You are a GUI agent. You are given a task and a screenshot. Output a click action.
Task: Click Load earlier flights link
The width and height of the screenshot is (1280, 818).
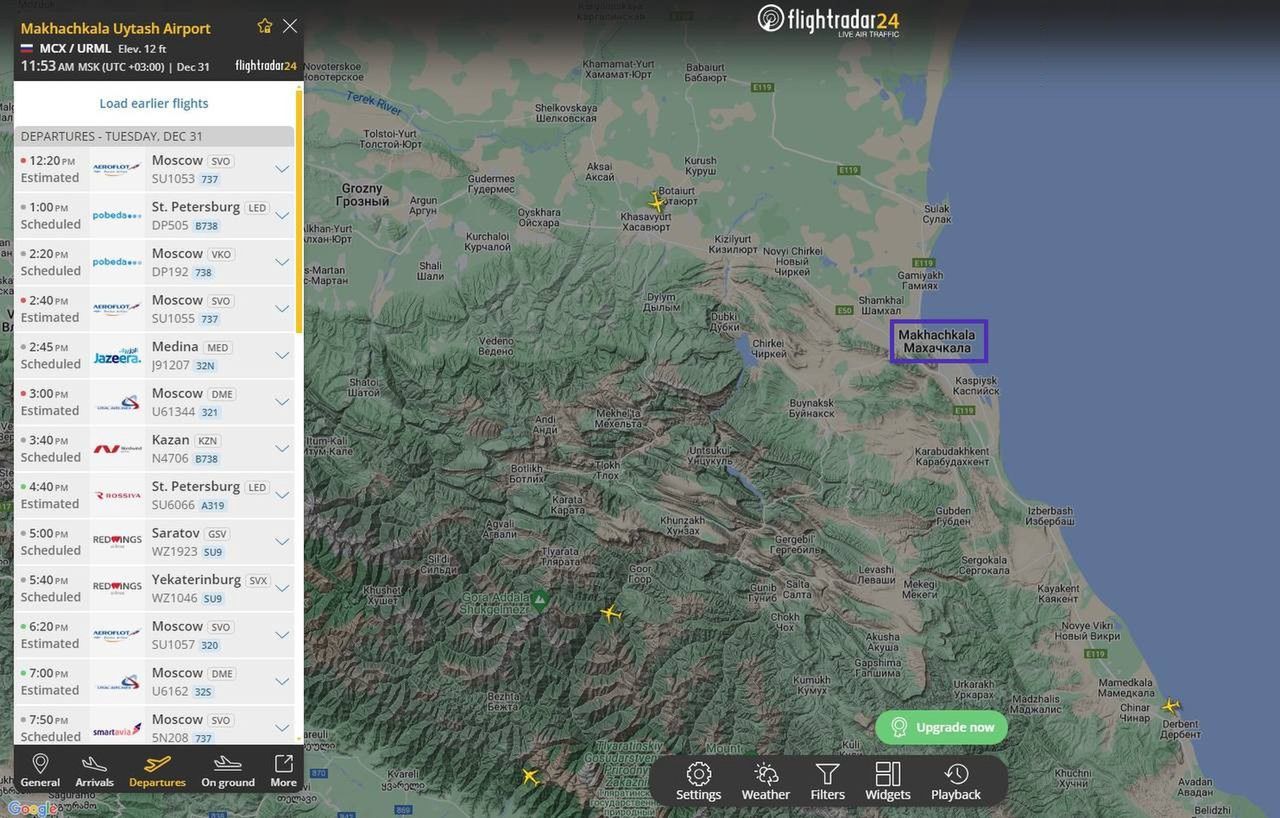(x=154, y=103)
